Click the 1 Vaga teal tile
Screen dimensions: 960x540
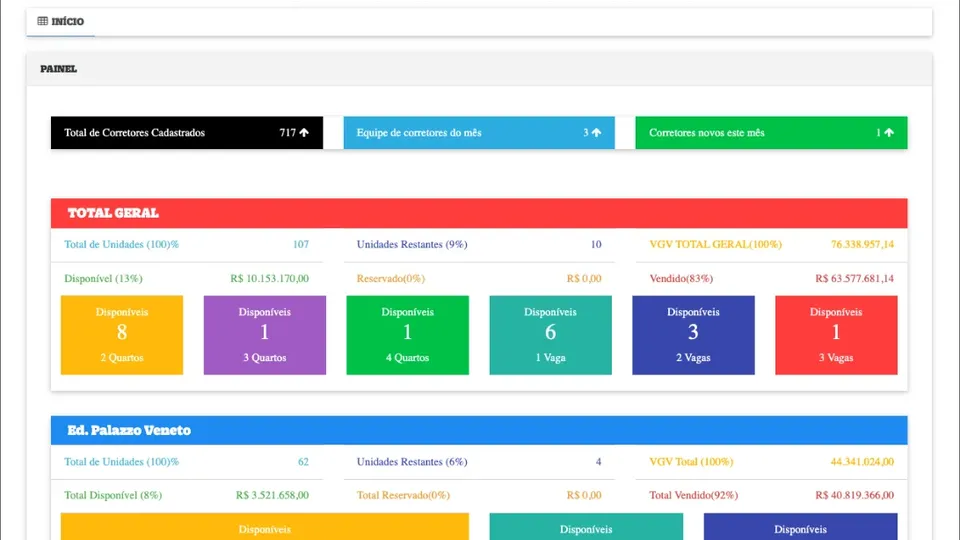pos(550,335)
